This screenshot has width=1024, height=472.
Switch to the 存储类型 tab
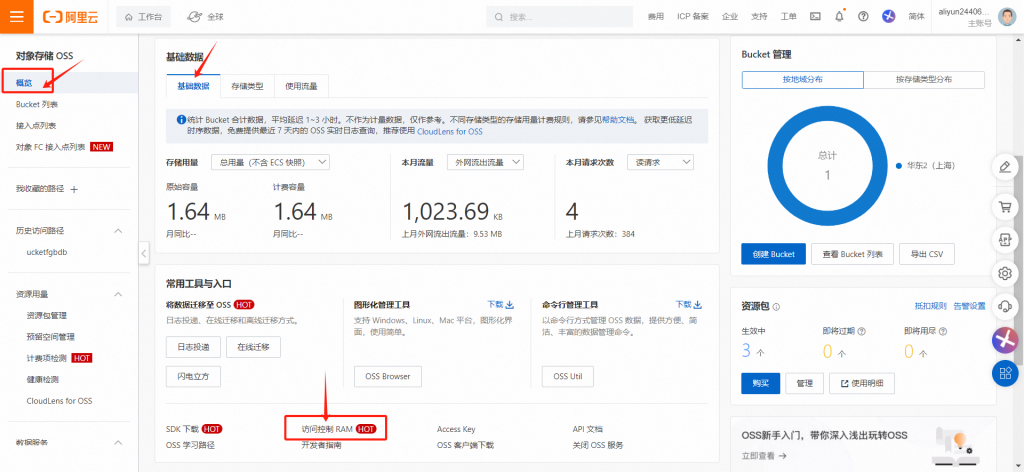(248, 86)
